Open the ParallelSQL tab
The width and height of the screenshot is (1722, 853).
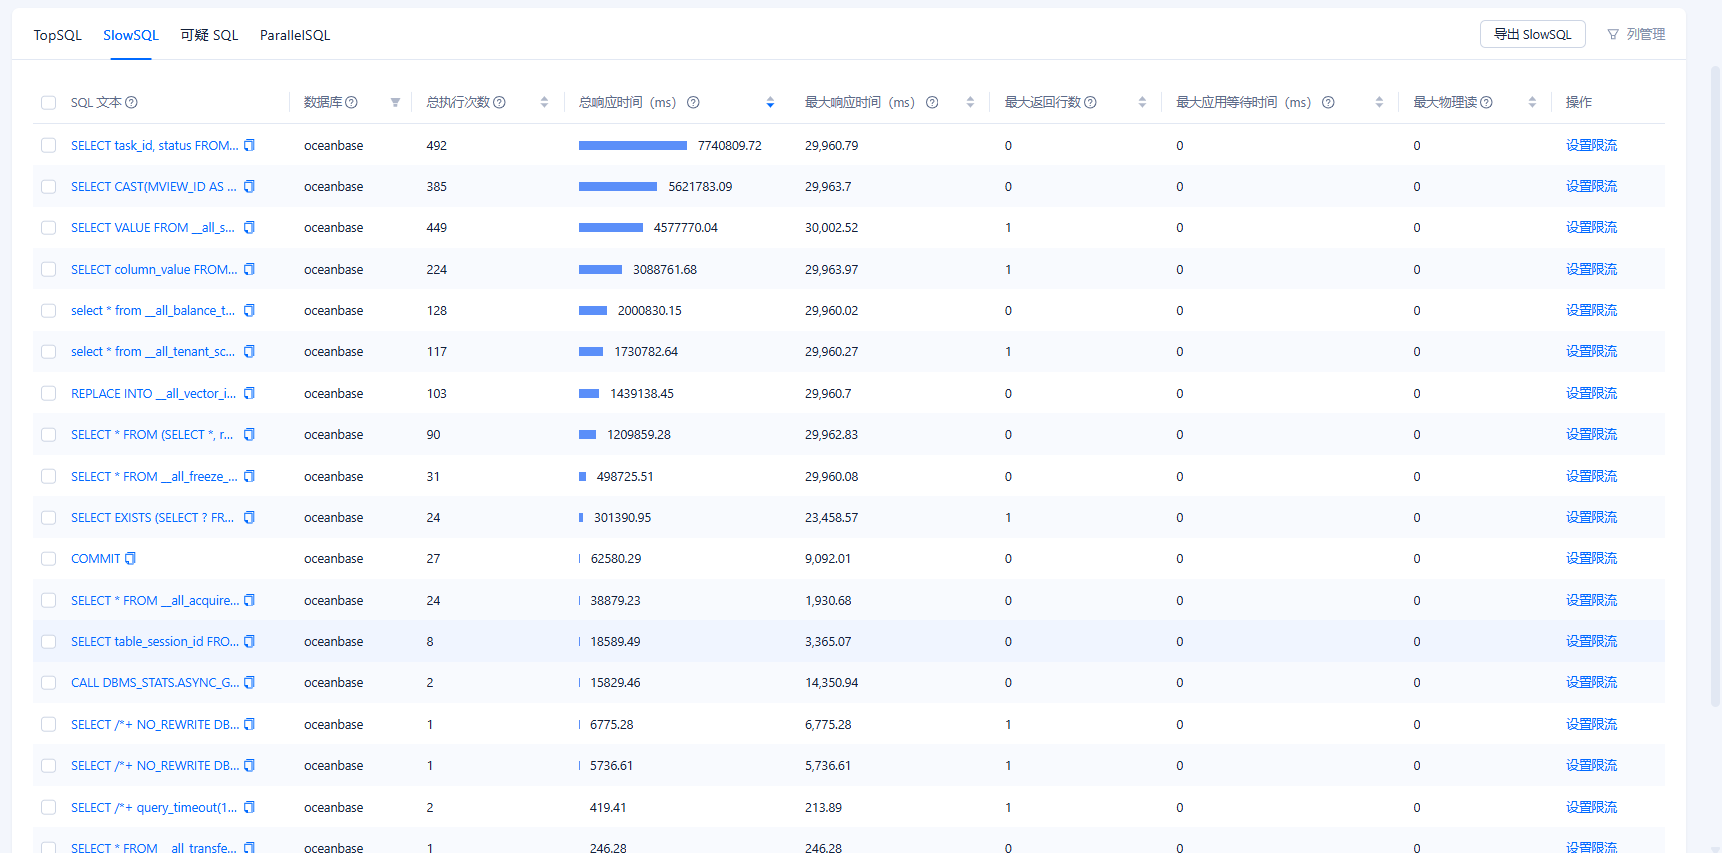point(295,35)
